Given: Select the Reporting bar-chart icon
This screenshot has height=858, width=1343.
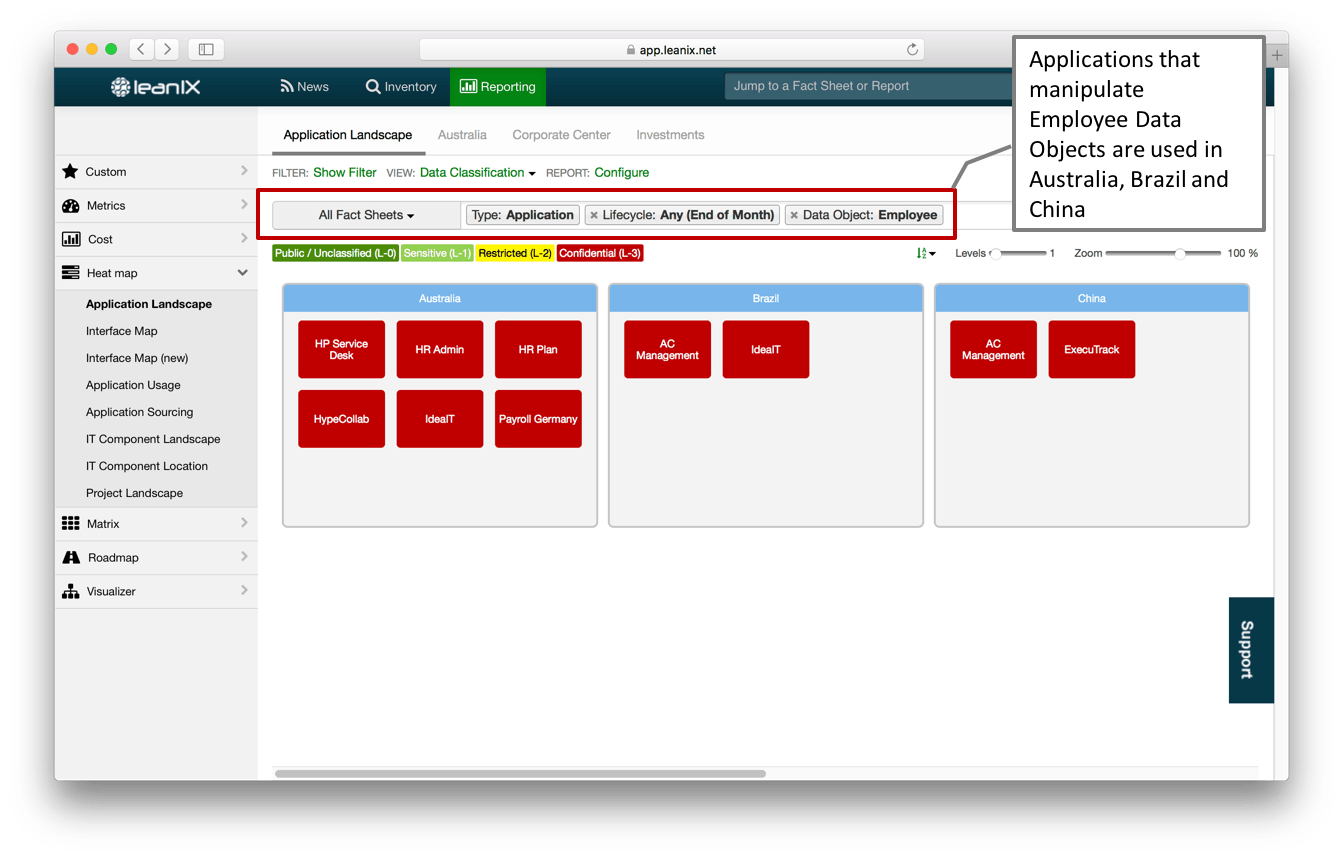Looking at the screenshot, I should [470, 86].
